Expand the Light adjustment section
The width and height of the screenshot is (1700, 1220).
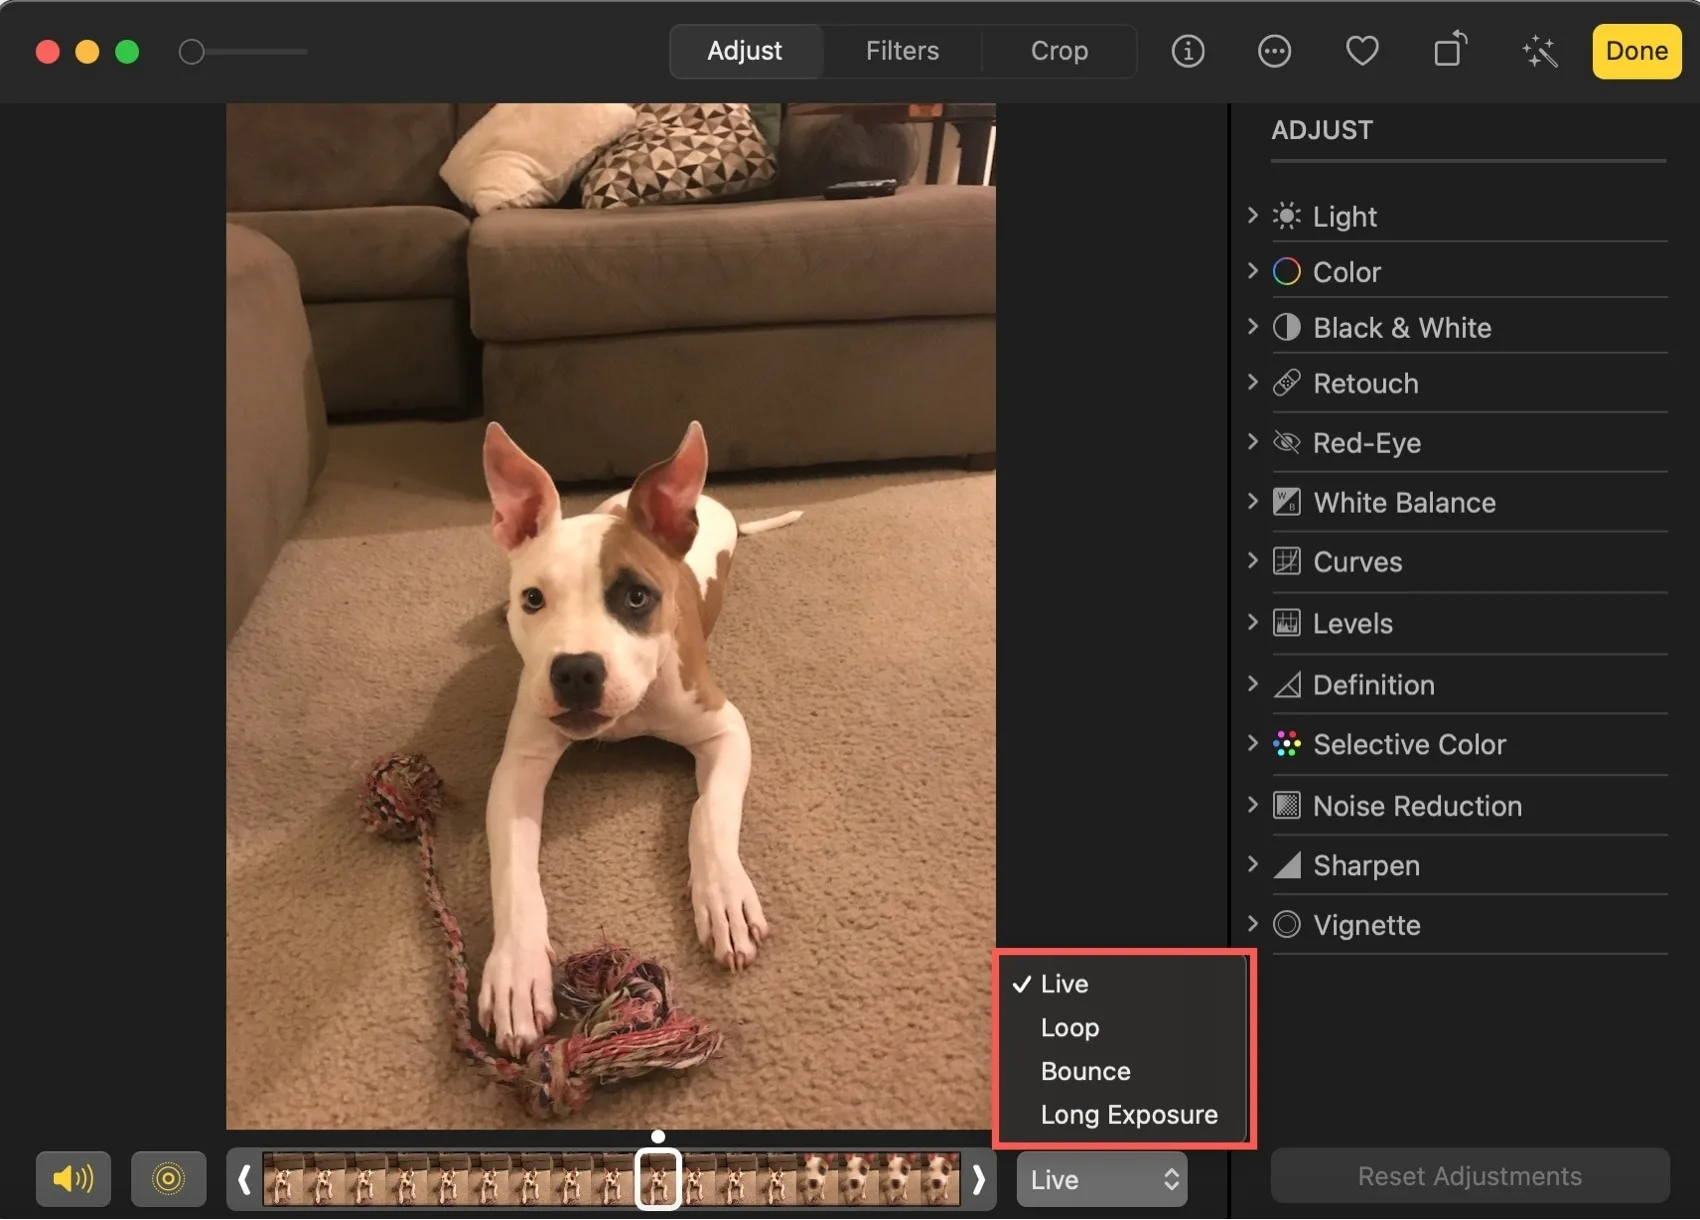click(x=1252, y=215)
